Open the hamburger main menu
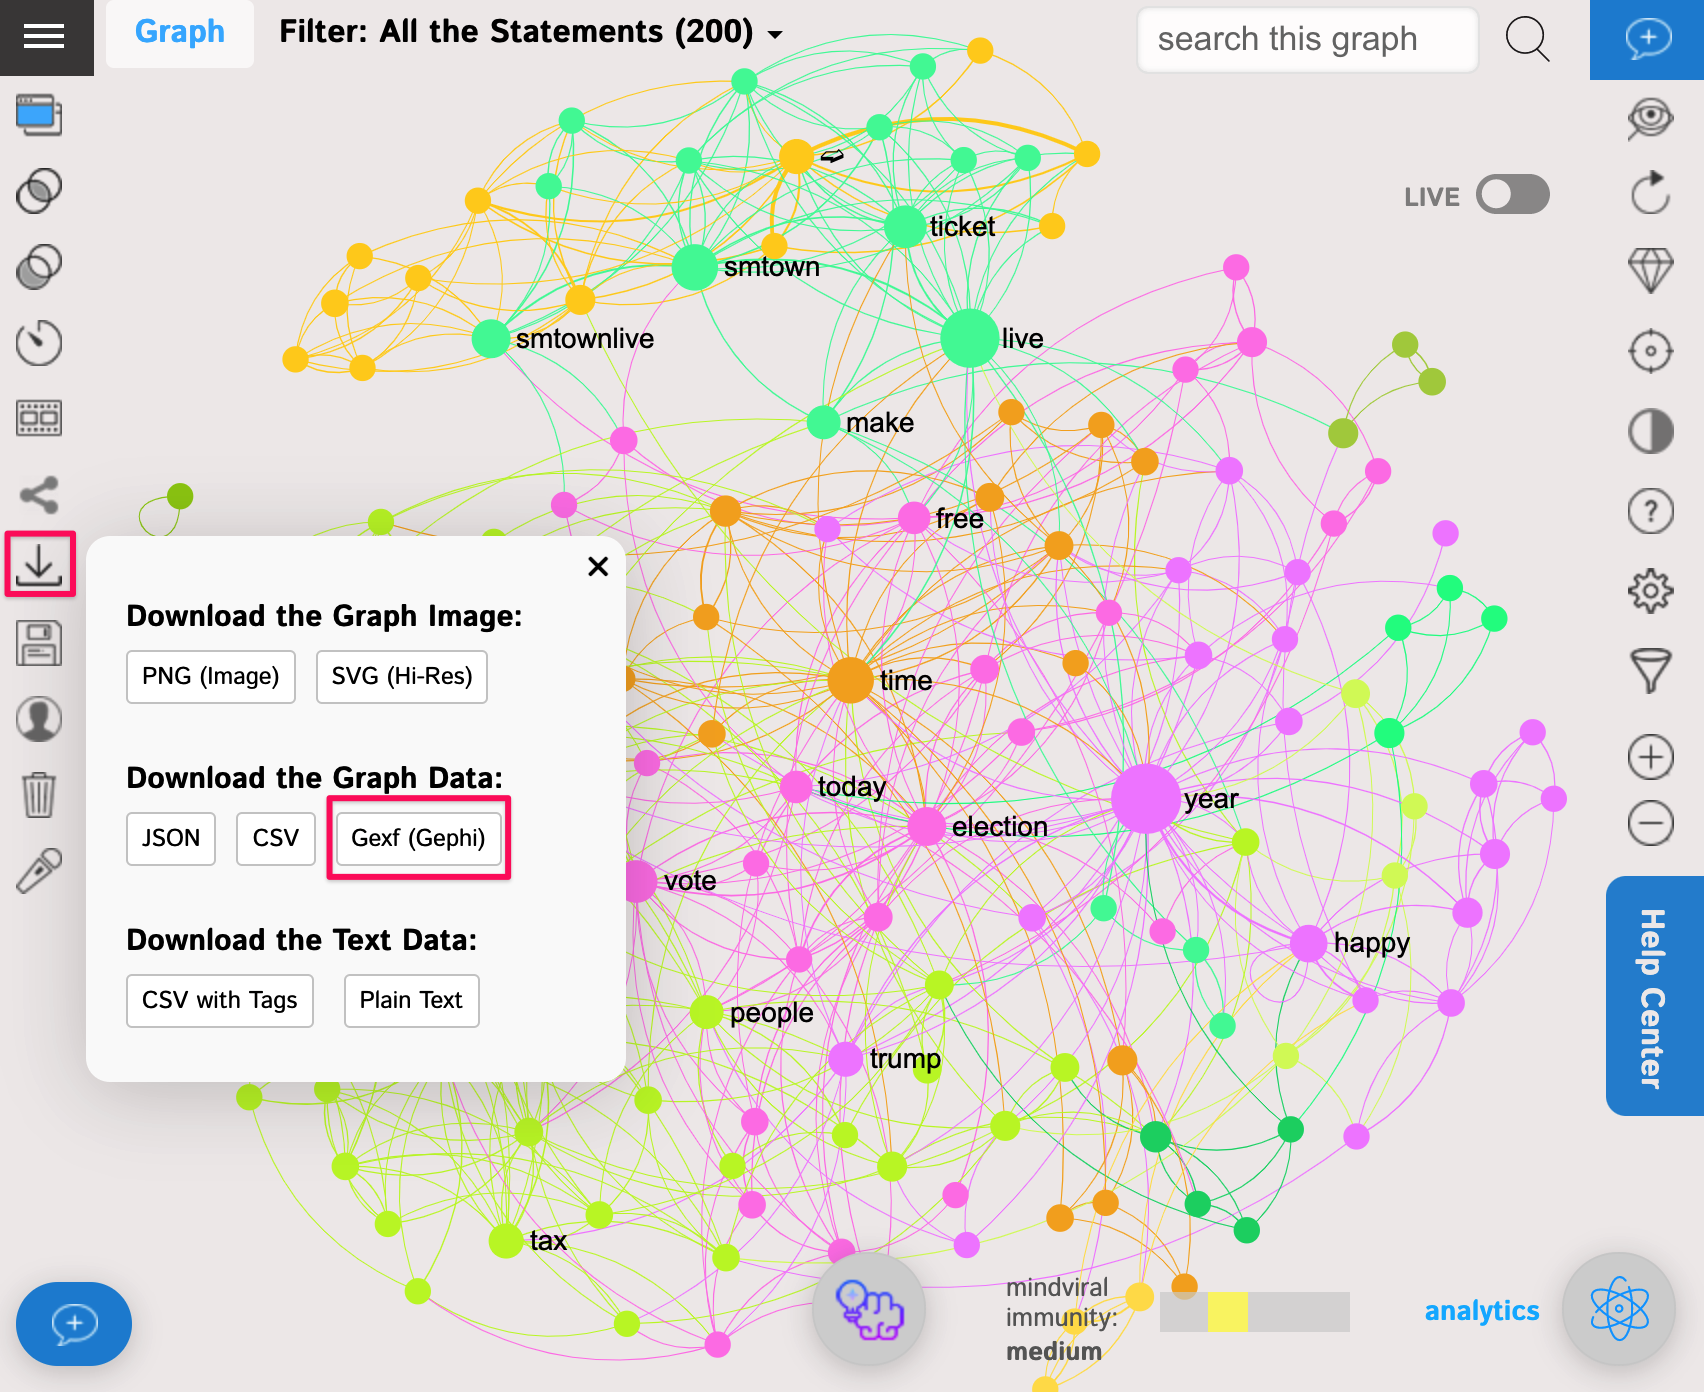Image resolution: width=1704 pixels, height=1392 pixels. pyautogui.click(x=44, y=37)
